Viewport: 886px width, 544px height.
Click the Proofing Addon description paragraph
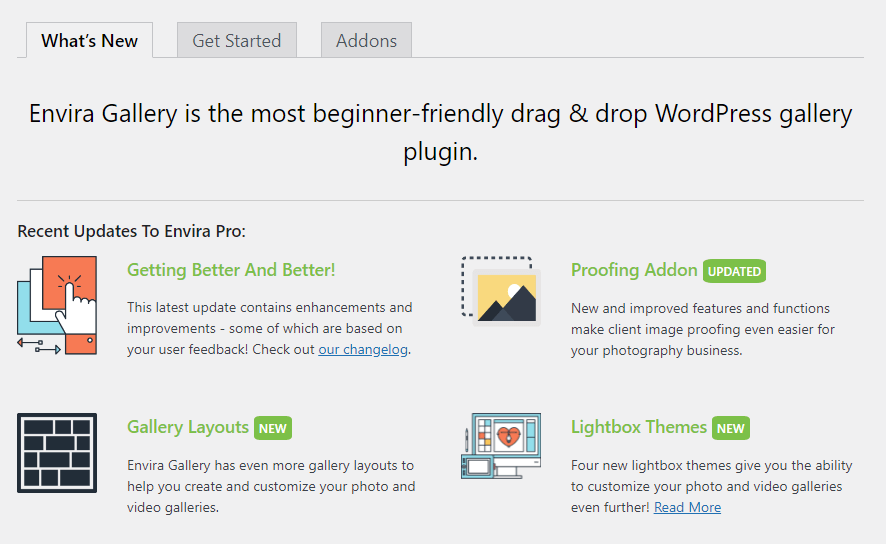[703, 329]
